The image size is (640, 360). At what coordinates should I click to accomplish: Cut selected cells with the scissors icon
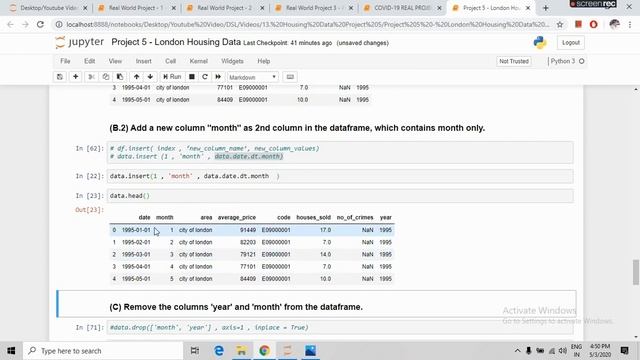tap(91, 77)
